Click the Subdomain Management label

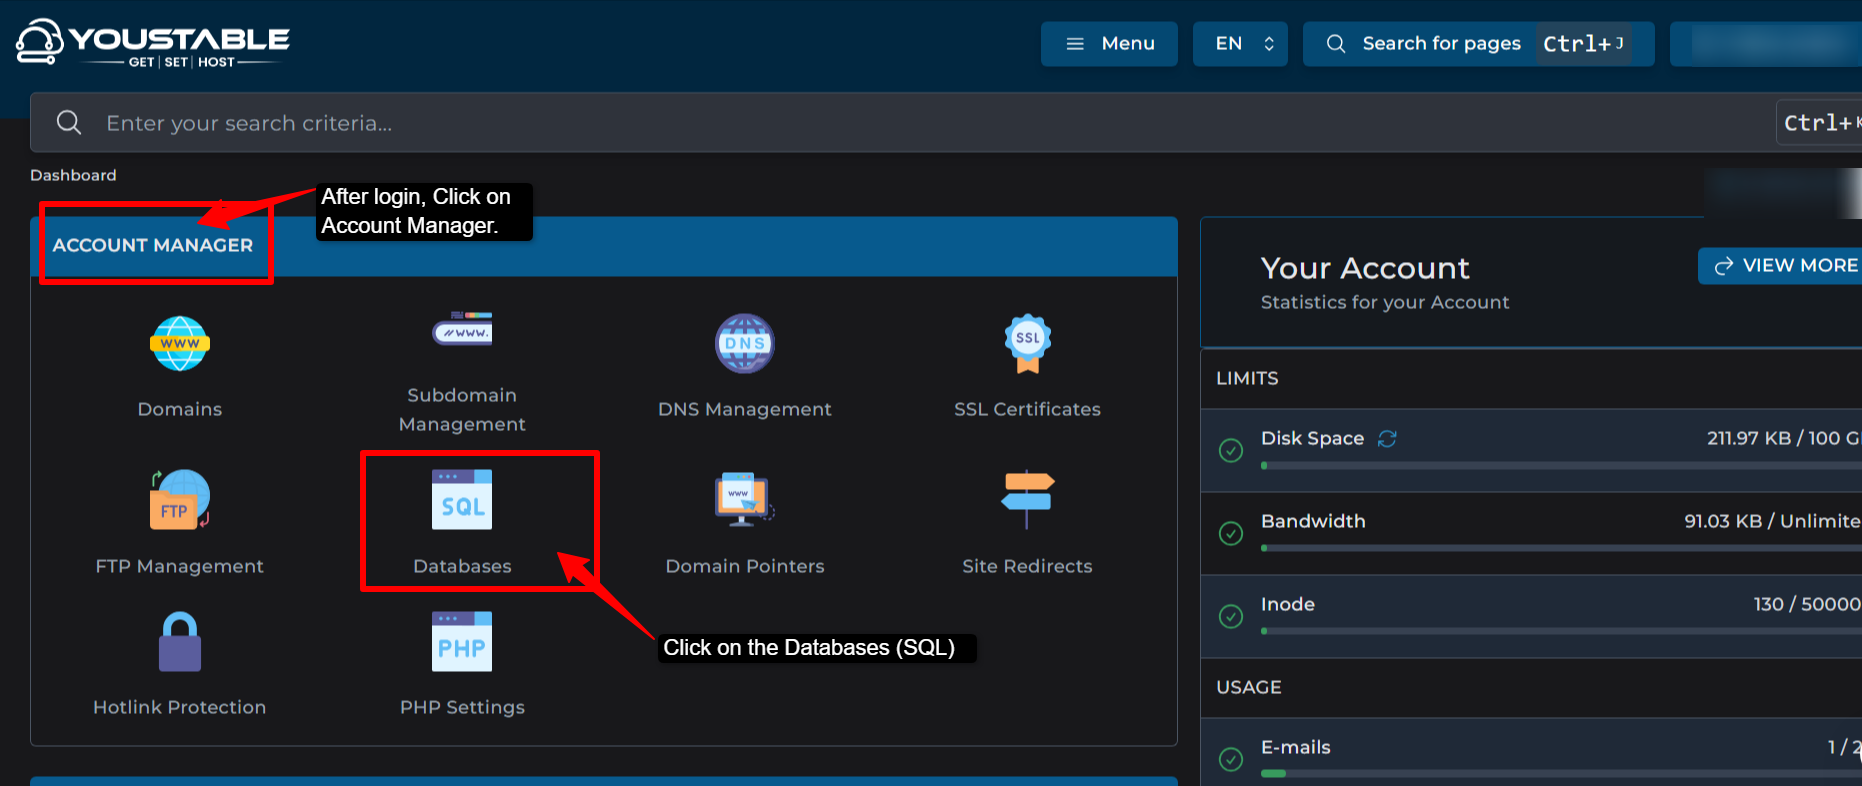[462, 409]
